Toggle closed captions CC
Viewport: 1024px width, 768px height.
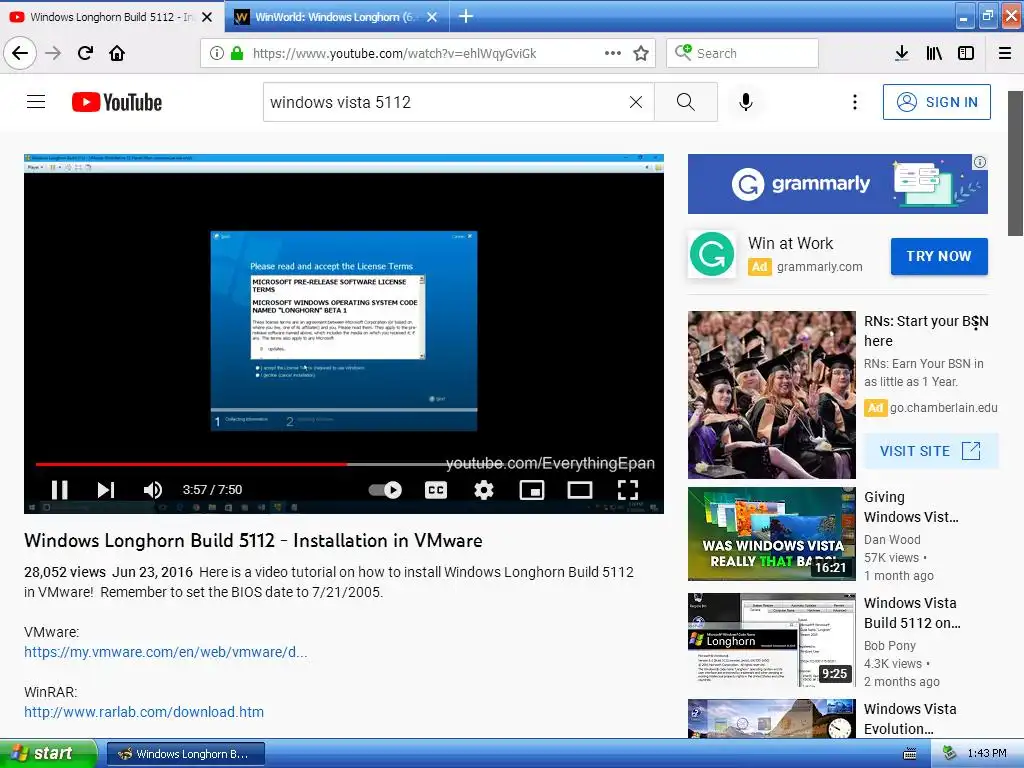point(436,490)
